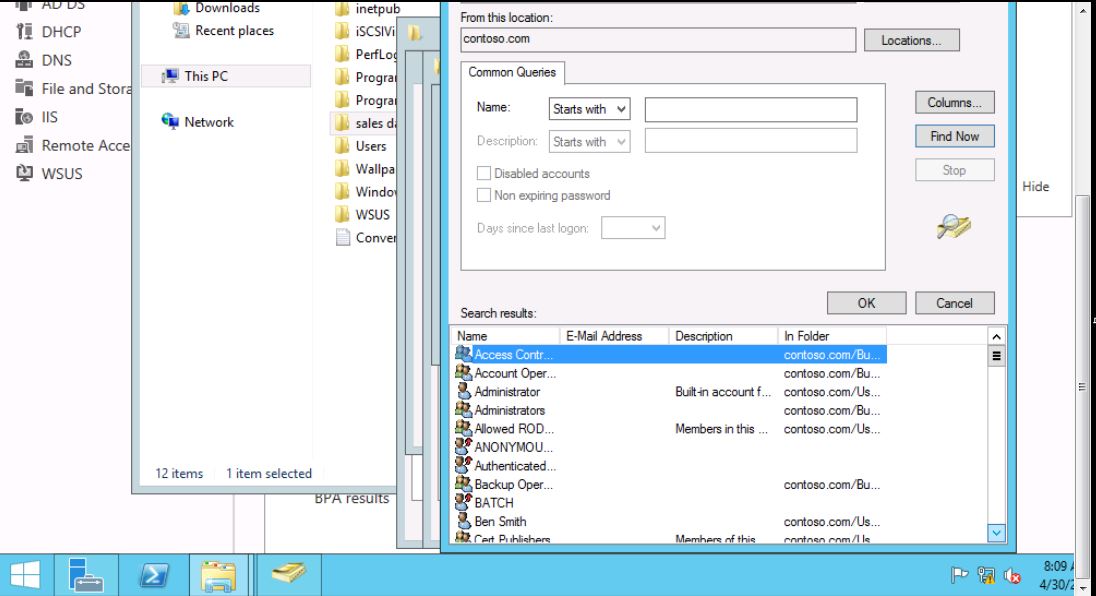Viewport: 1096px width, 596px height.
Task: Open Server Manager from taskbar
Action: coord(85,575)
